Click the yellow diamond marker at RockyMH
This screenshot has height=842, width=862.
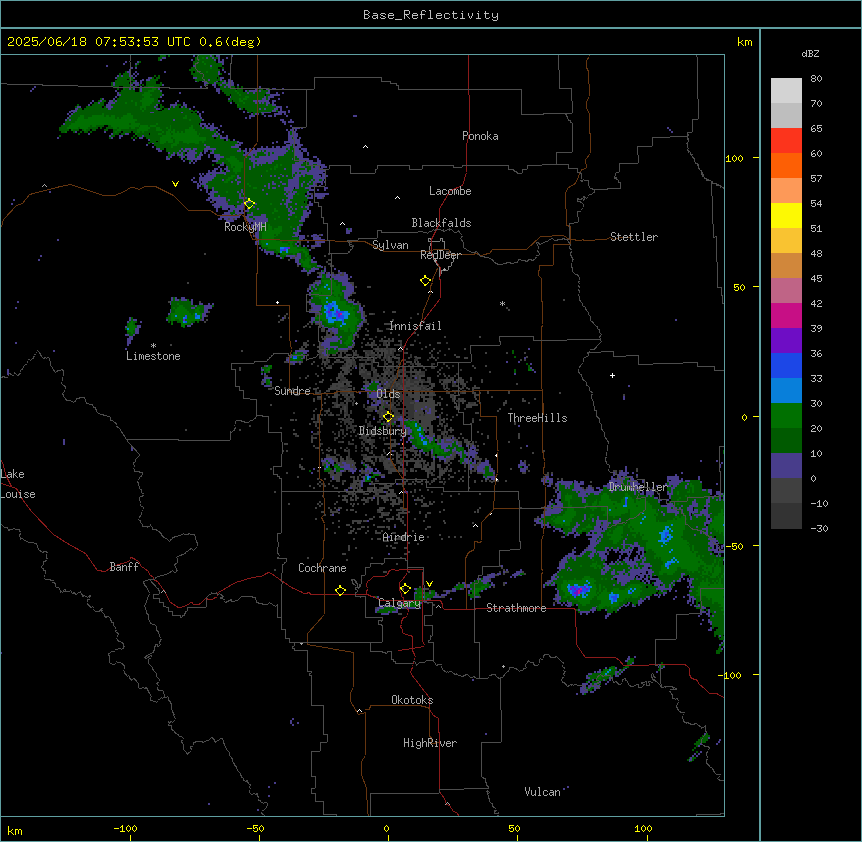pyautogui.click(x=249, y=204)
